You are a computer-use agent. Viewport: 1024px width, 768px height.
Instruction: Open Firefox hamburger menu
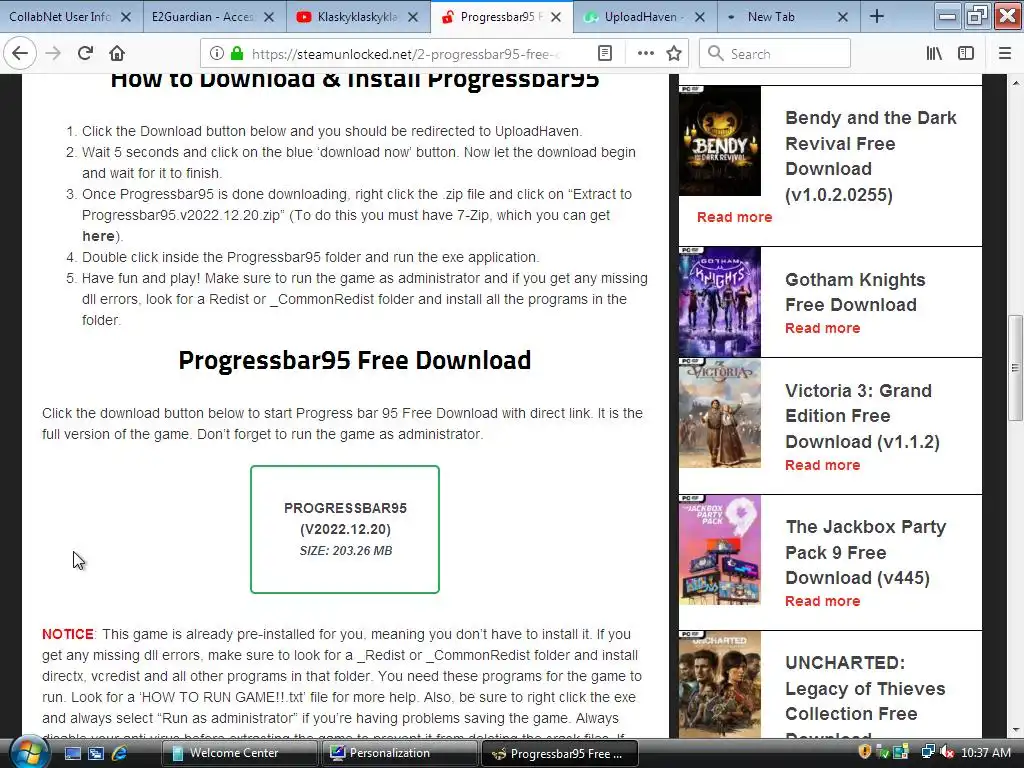[1005, 54]
